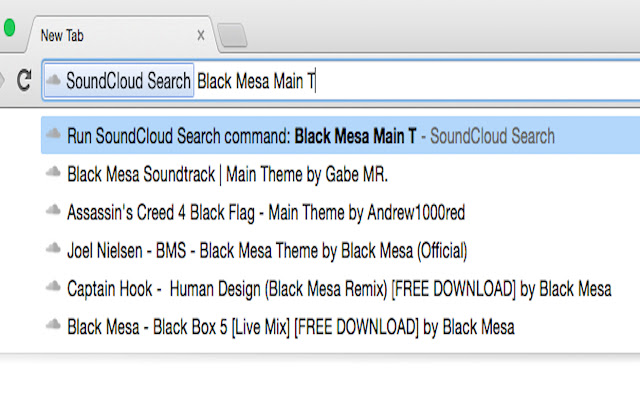
Task: Click the cloud icon beside Joel Nielsen suggestion
Action: (x=53, y=249)
